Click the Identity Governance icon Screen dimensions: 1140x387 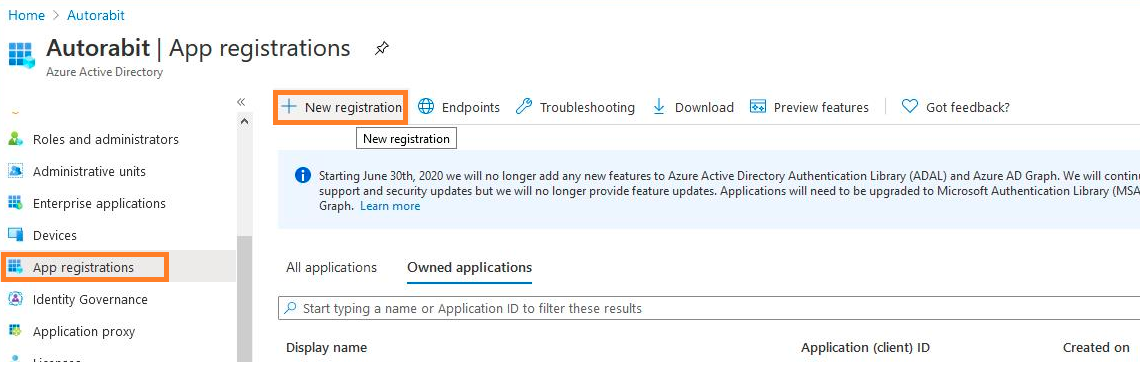[x=15, y=299]
